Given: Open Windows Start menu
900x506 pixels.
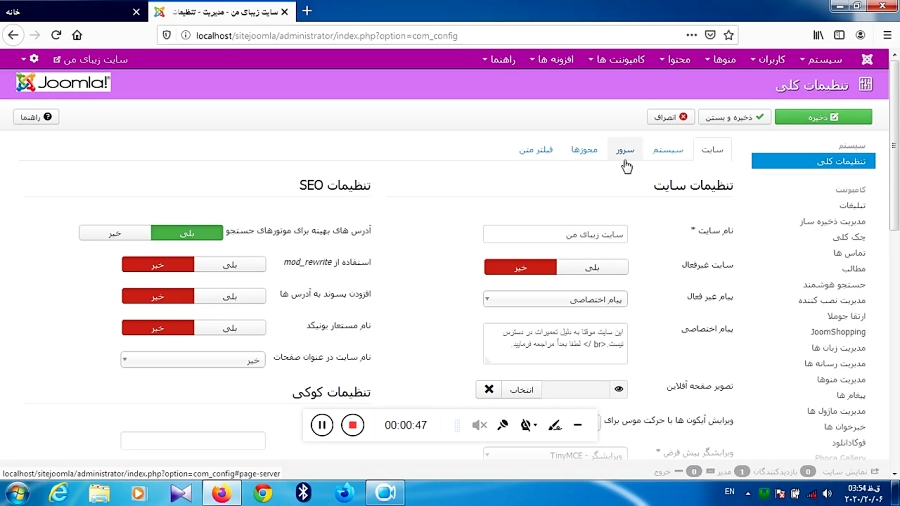Looking at the screenshot, I should click(x=17, y=493).
